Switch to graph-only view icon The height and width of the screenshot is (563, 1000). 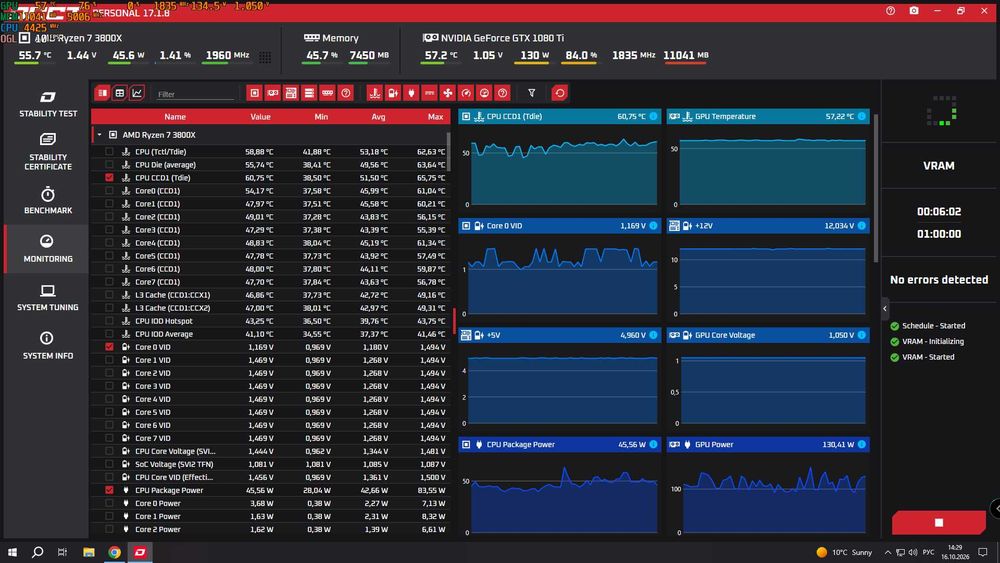tap(136, 93)
